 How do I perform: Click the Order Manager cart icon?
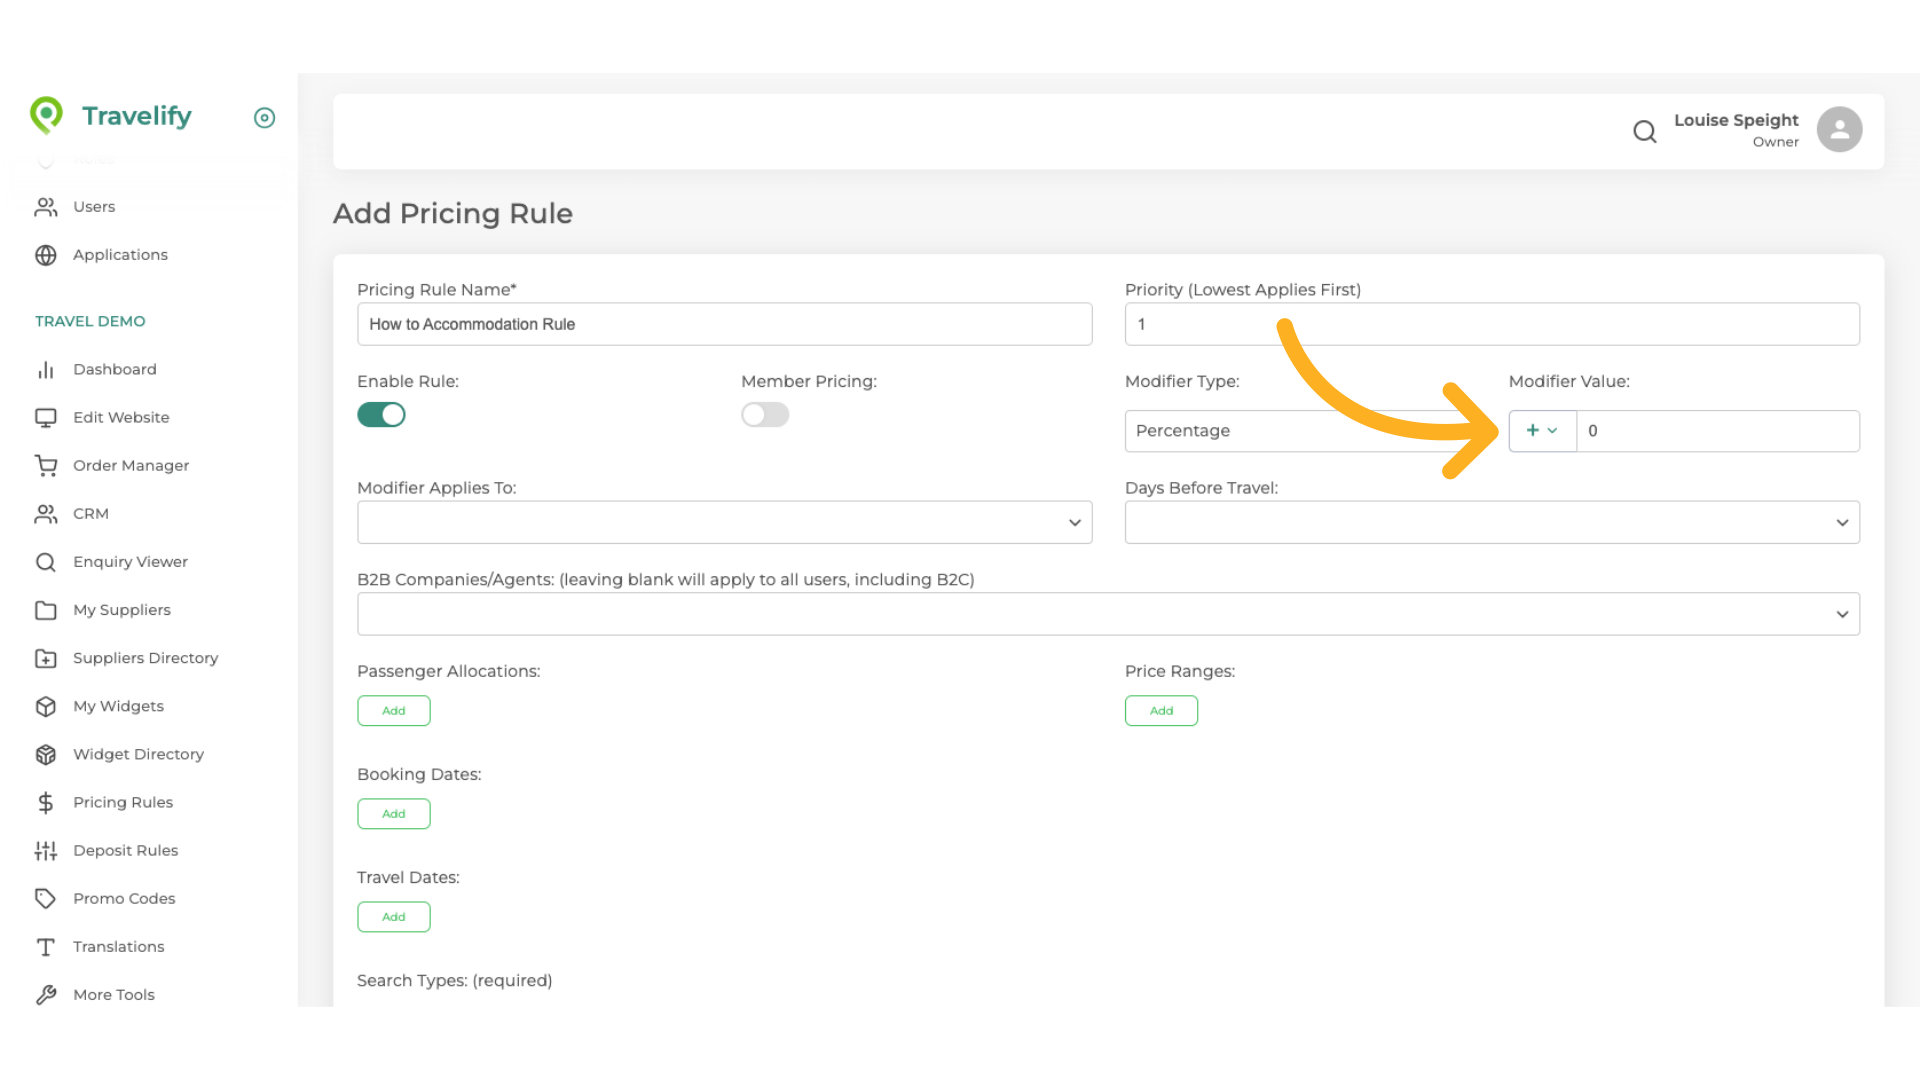(x=46, y=465)
